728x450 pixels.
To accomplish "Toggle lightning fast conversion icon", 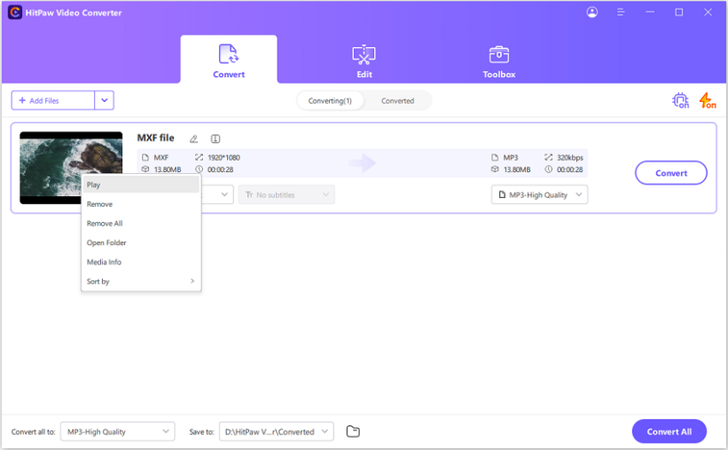I will [x=707, y=100].
